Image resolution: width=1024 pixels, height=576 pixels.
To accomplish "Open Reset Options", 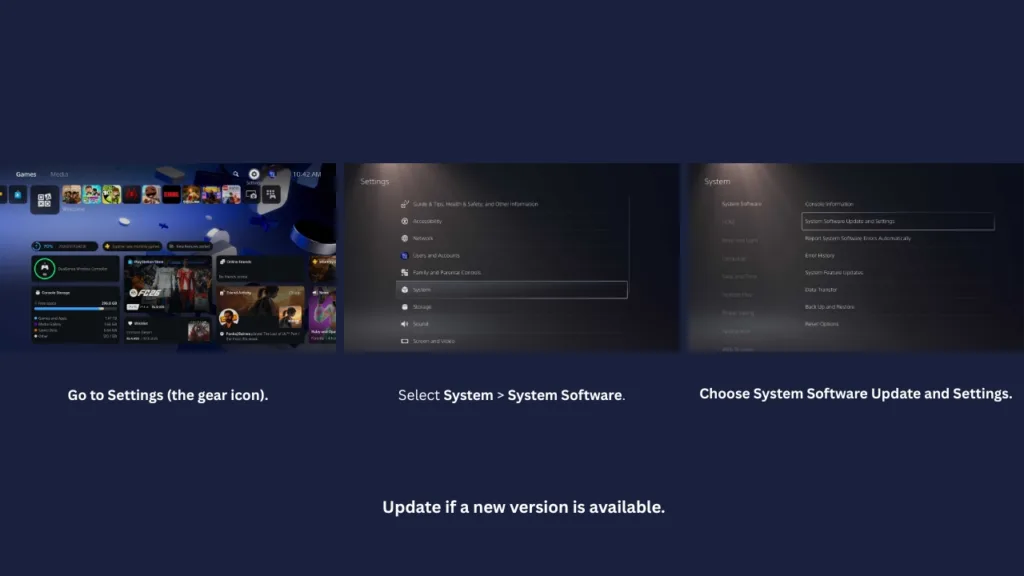I will [821, 324].
